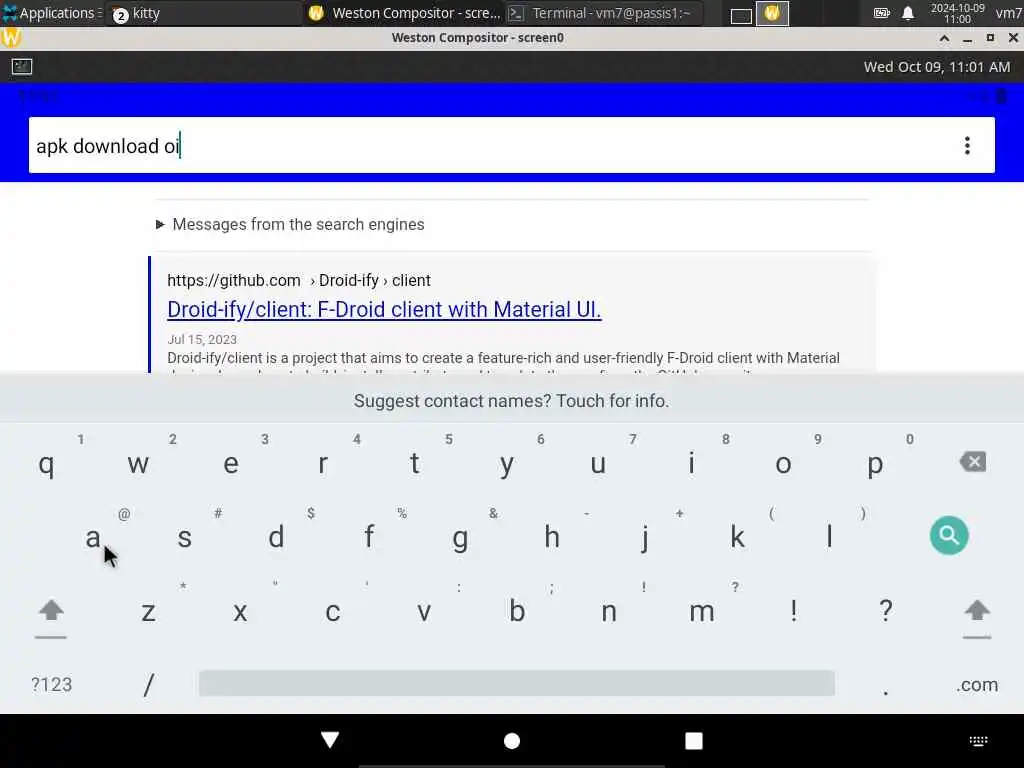Click the https://github.com result URL text
Viewport: 1024px width, 768px height.
pyautogui.click(x=234, y=281)
